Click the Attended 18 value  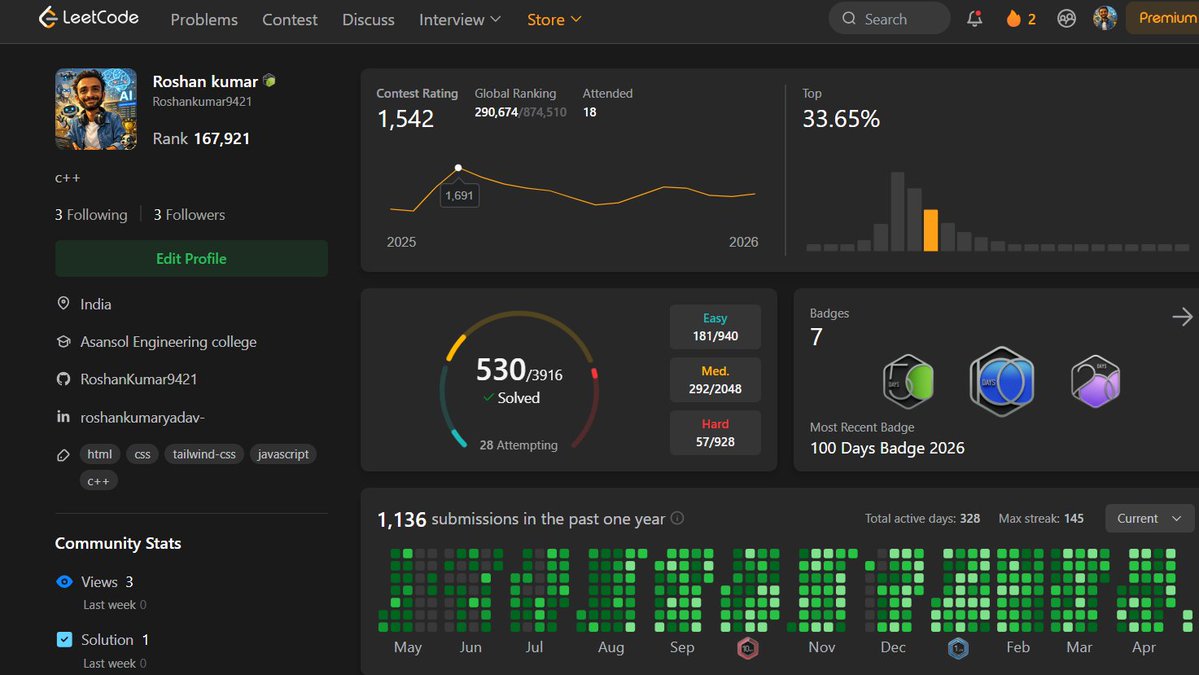[x=590, y=112]
